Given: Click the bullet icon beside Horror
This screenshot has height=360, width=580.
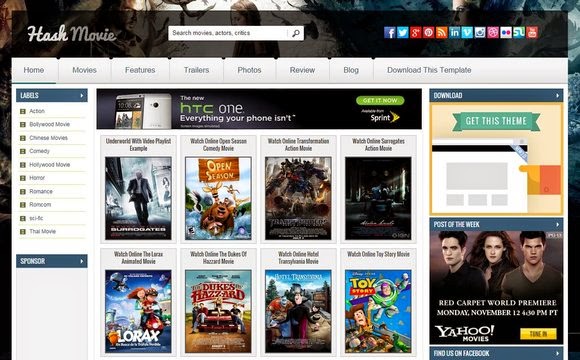Looking at the screenshot, I should (x=23, y=178).
